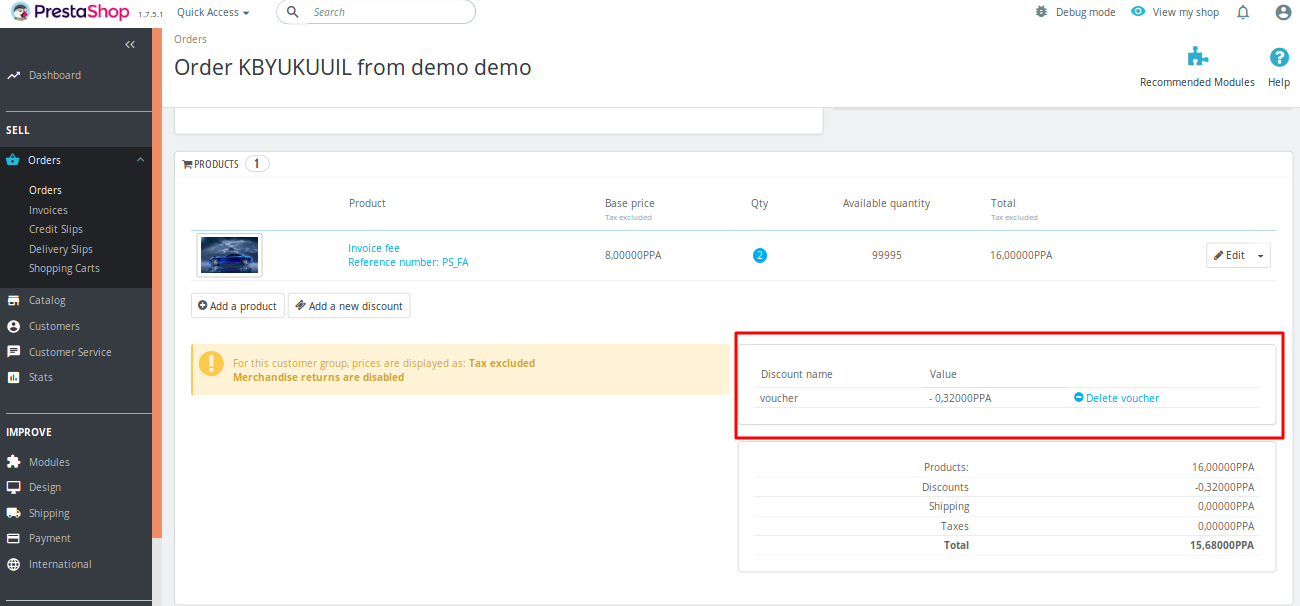Click the Delete voucher link
This screenshot has height=606, width=1300.
tap(1116, 398)
